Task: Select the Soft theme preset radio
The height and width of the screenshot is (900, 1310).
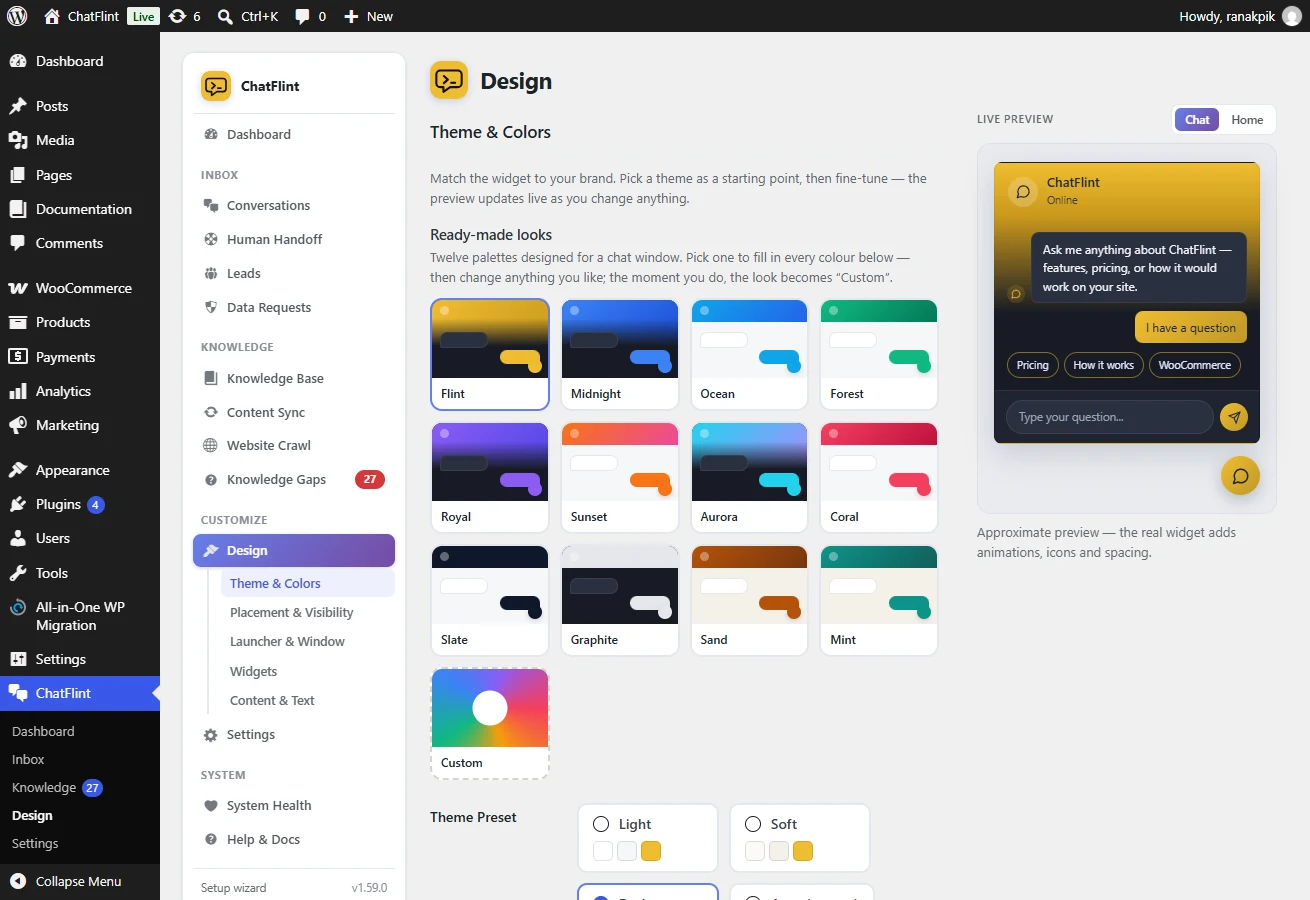Action: (x=753, y=824)
